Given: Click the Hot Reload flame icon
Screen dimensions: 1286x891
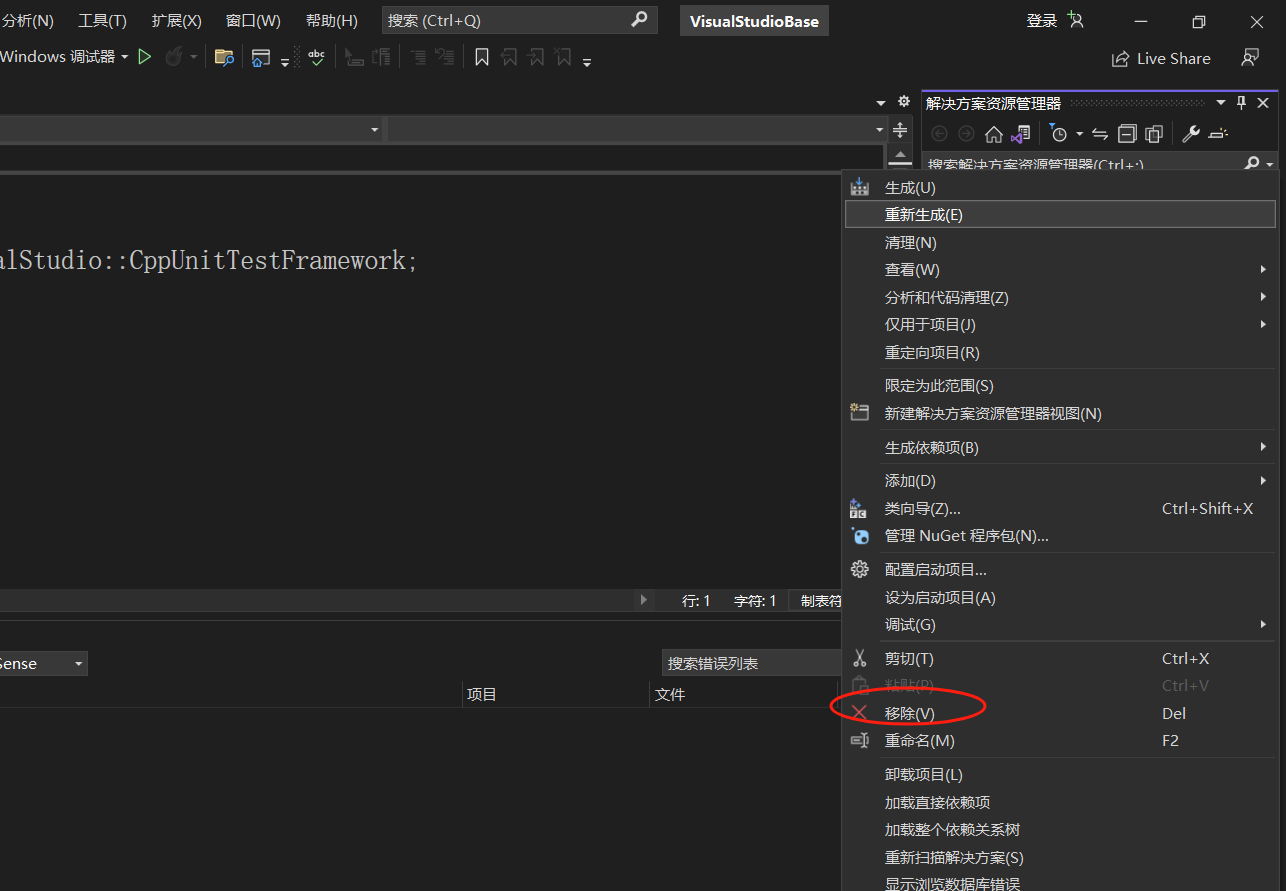Looking at the screenshot, I should coord(173,58).
